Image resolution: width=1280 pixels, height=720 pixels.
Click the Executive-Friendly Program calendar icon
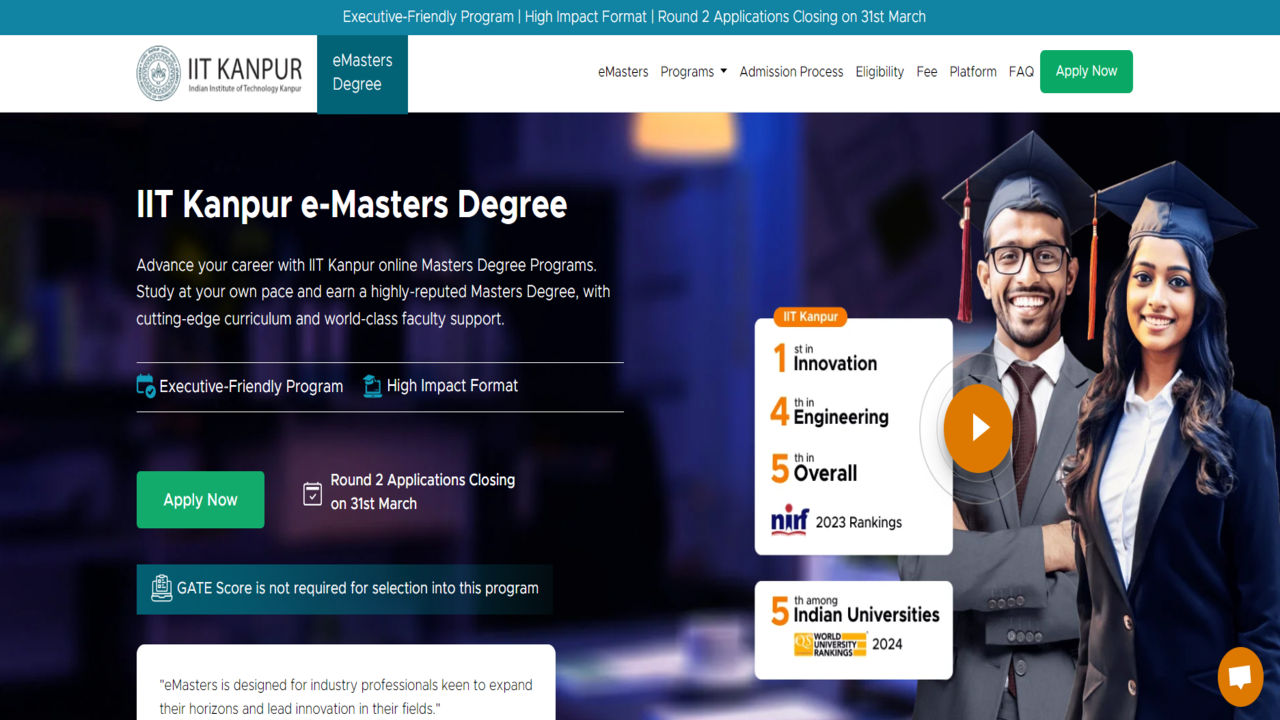click(146, 386)
